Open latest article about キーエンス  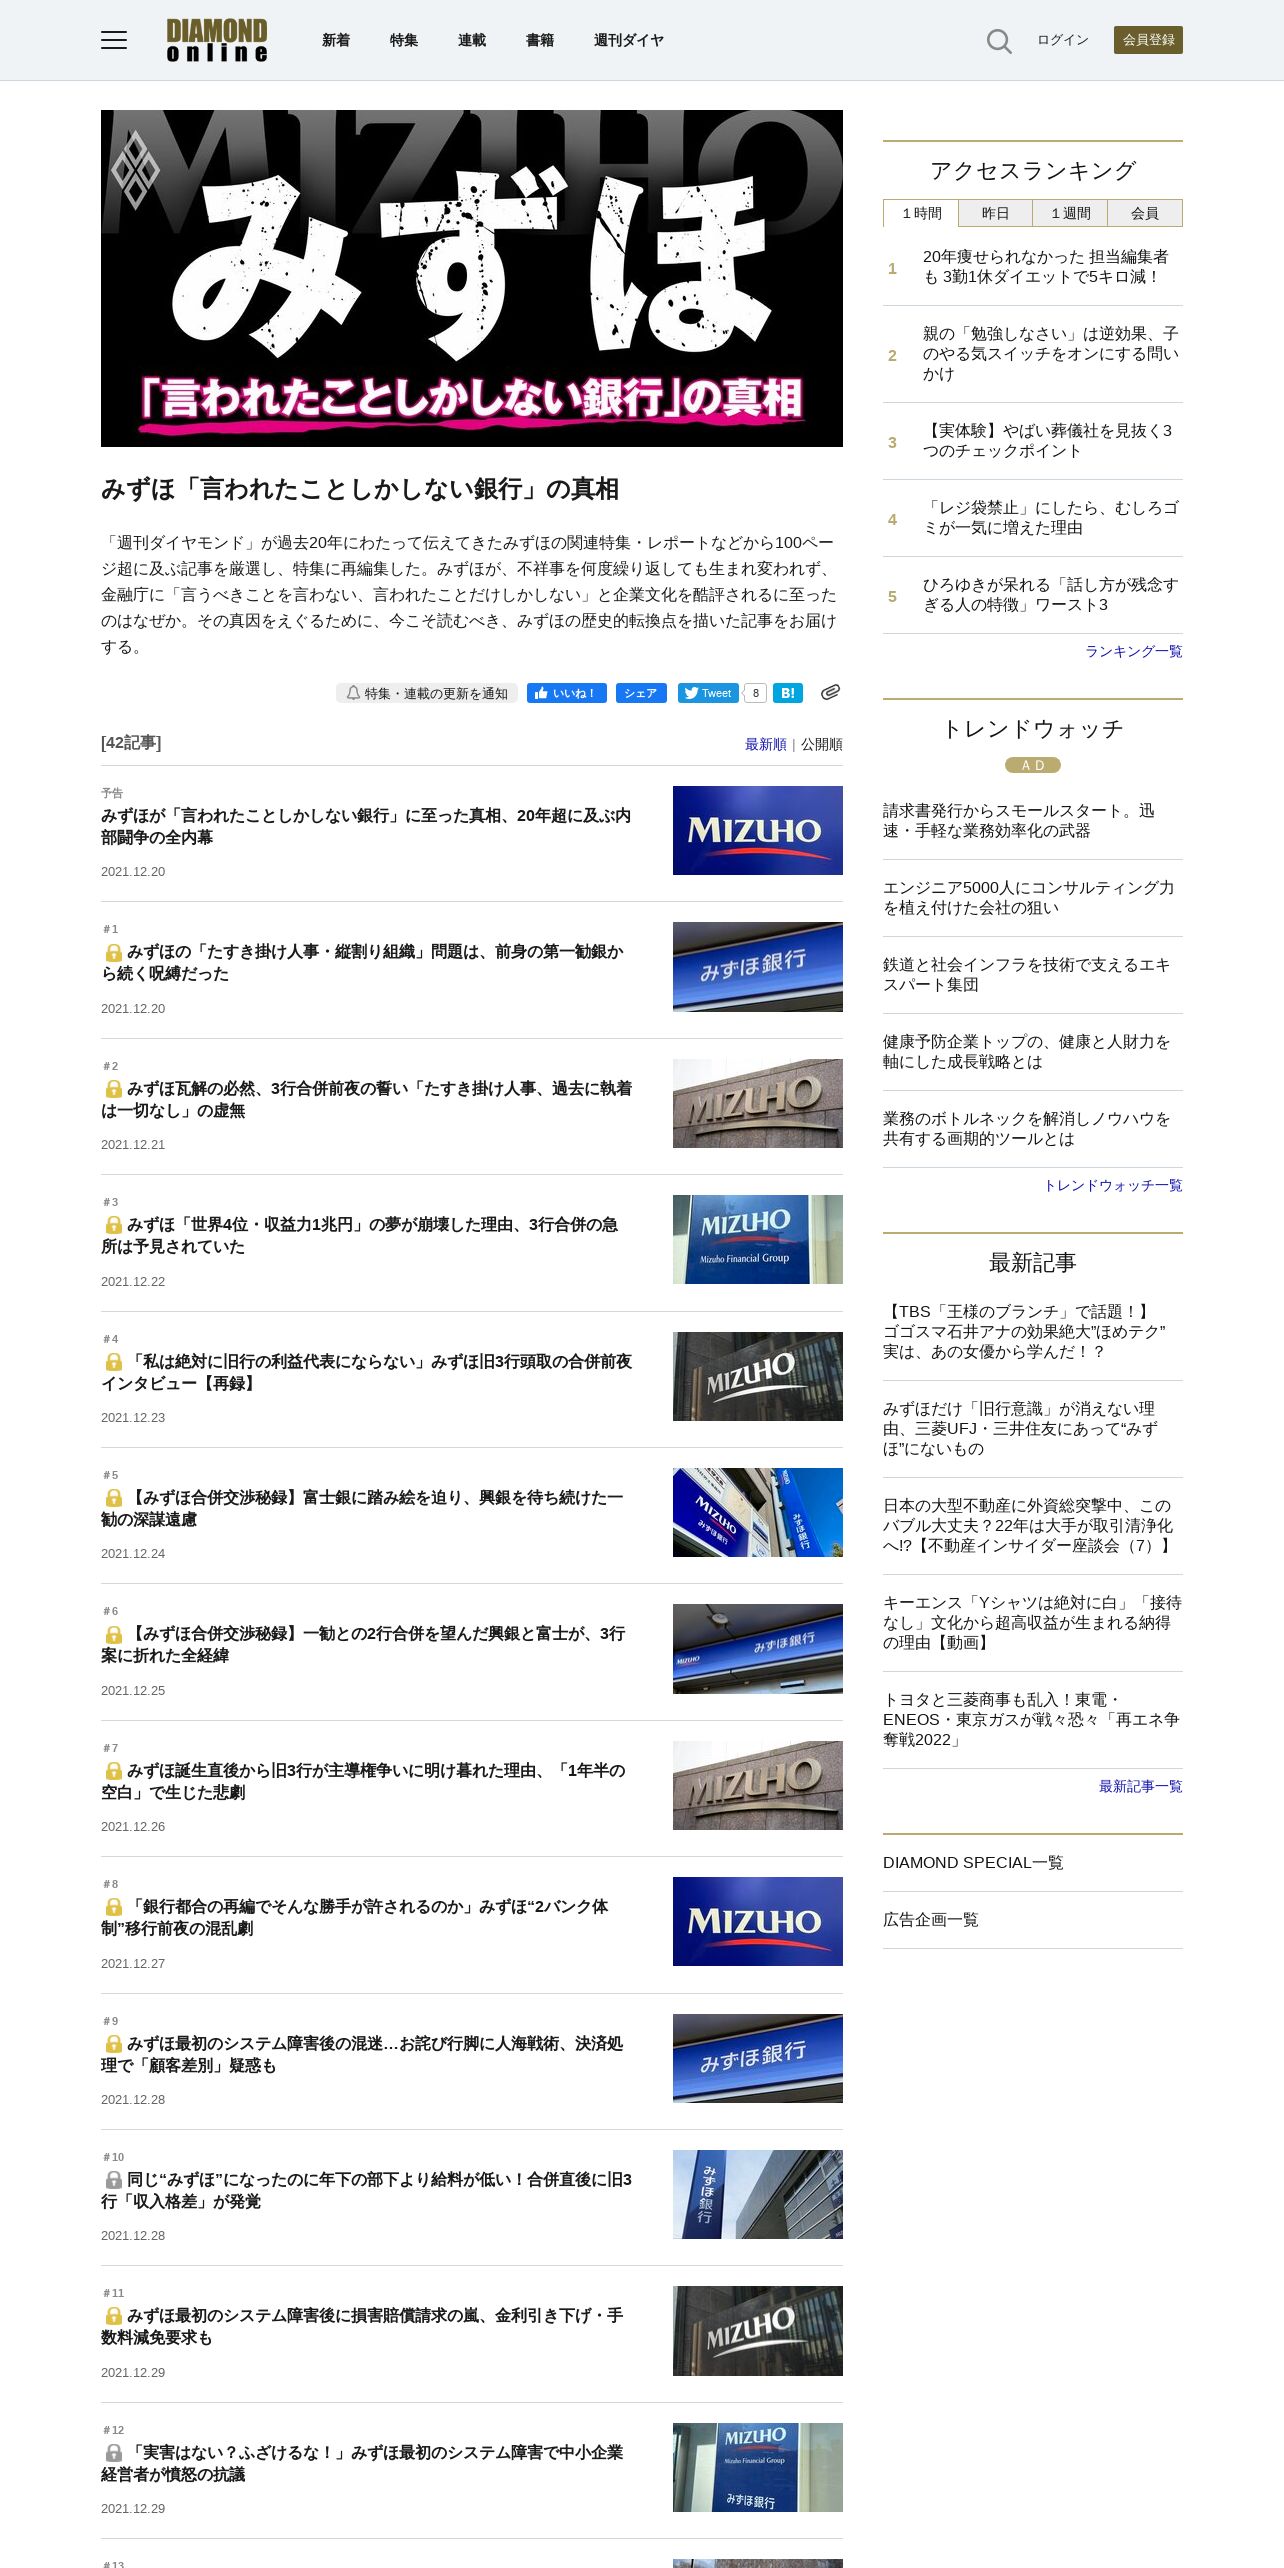[1032, 1623]
